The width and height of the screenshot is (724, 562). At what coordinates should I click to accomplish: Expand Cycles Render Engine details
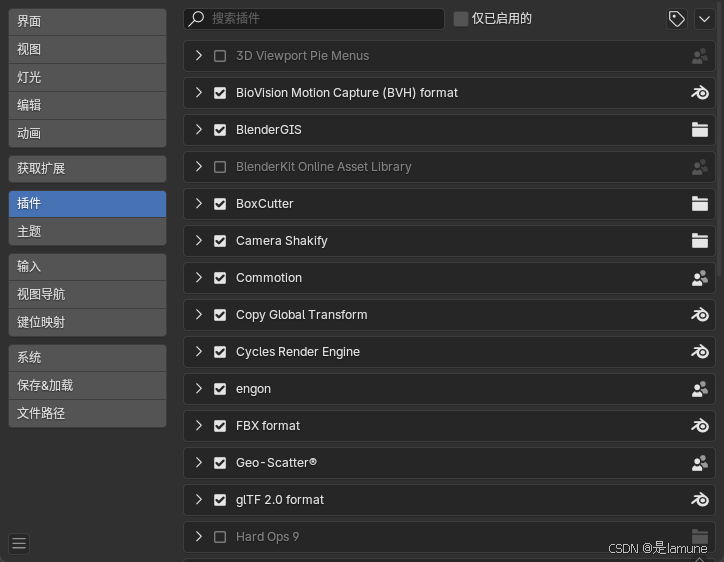tap(199, 352)
